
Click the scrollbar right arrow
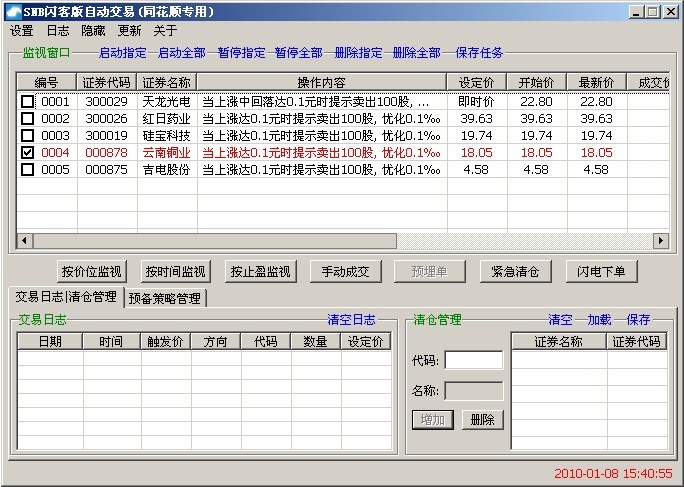pos(661,240)
